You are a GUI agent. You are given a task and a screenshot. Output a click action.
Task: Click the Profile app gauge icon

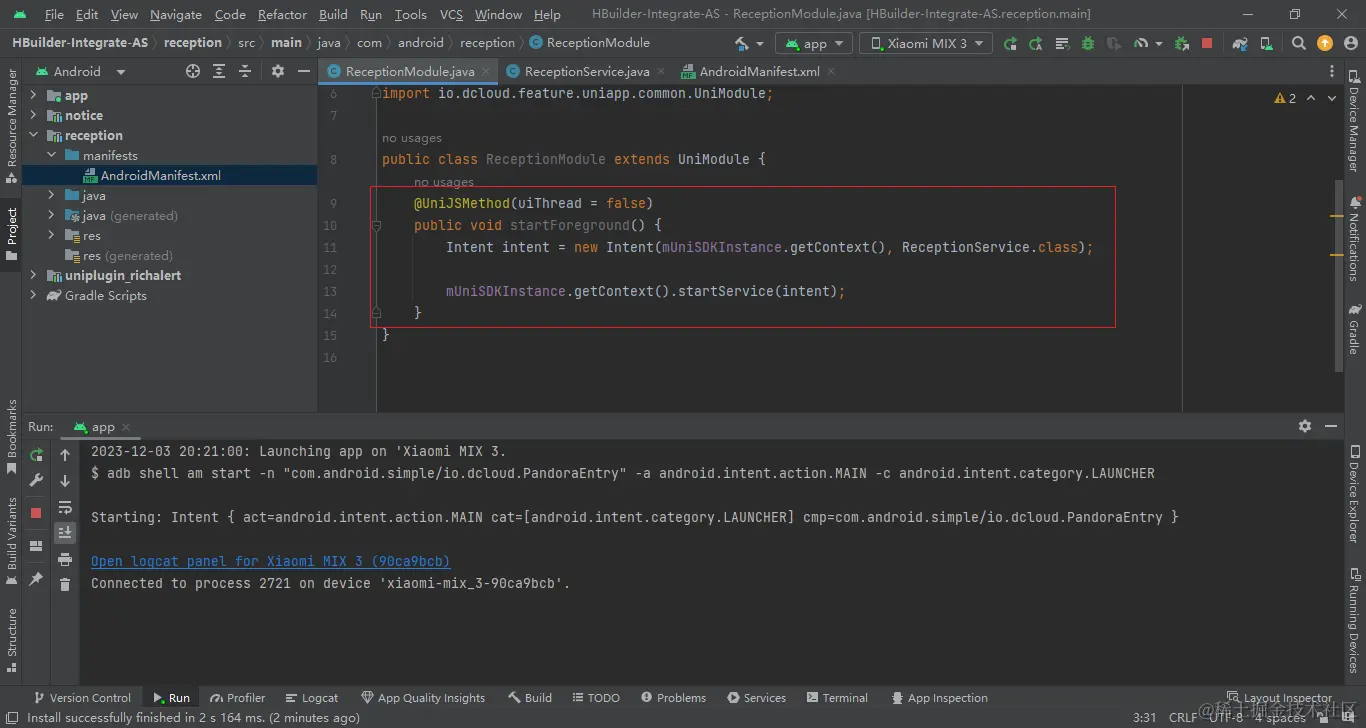(1141, 43)
